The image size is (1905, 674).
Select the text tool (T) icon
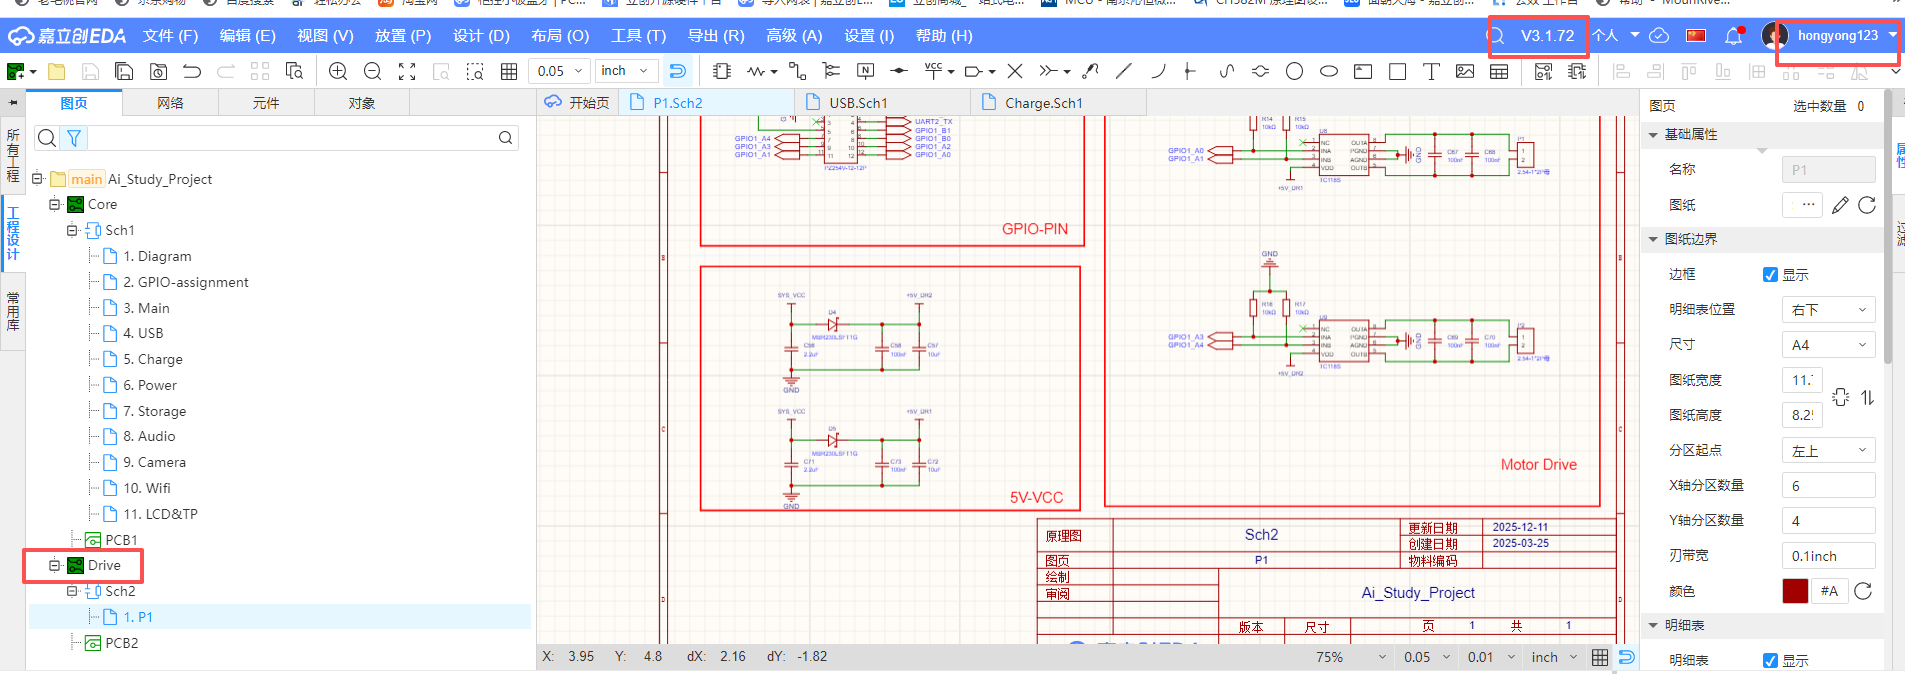1431,71
